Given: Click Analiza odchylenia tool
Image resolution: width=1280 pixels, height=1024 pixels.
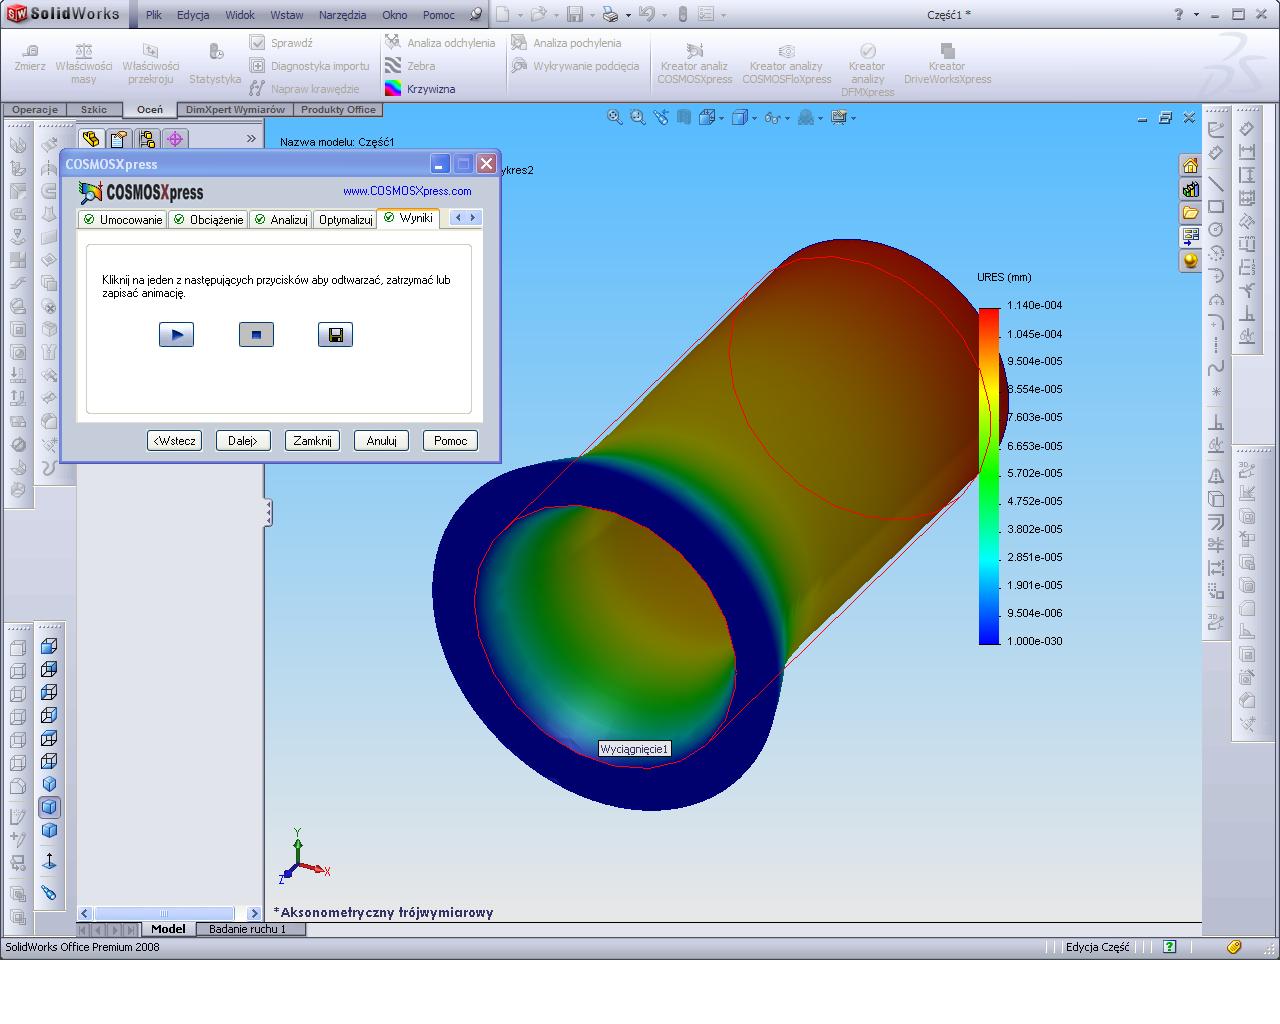Looking at the screenshot, I should coord(440,43).
